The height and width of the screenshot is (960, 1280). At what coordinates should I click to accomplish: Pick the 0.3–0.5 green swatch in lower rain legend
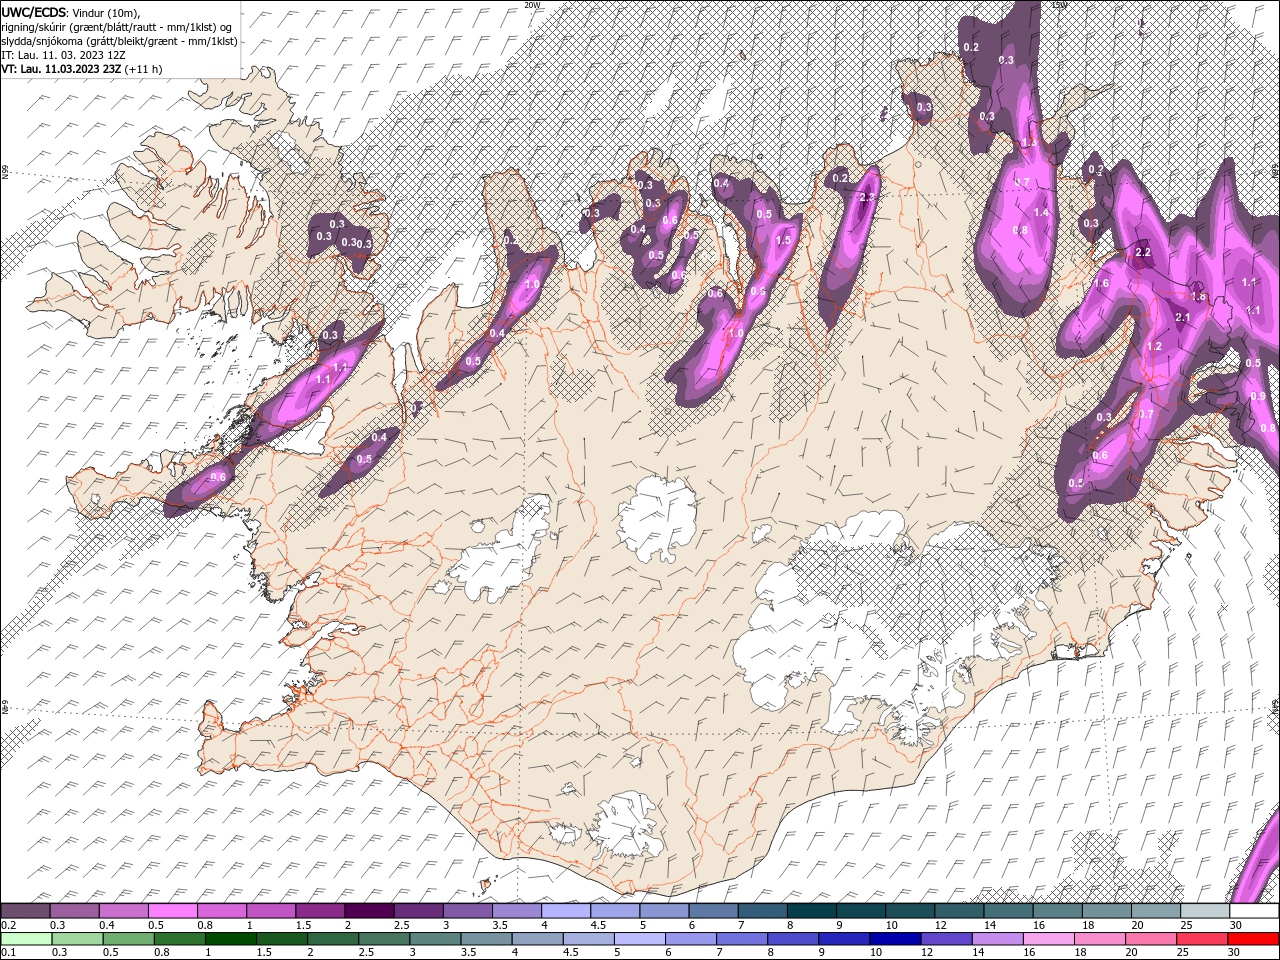click(x=77, y=939)
